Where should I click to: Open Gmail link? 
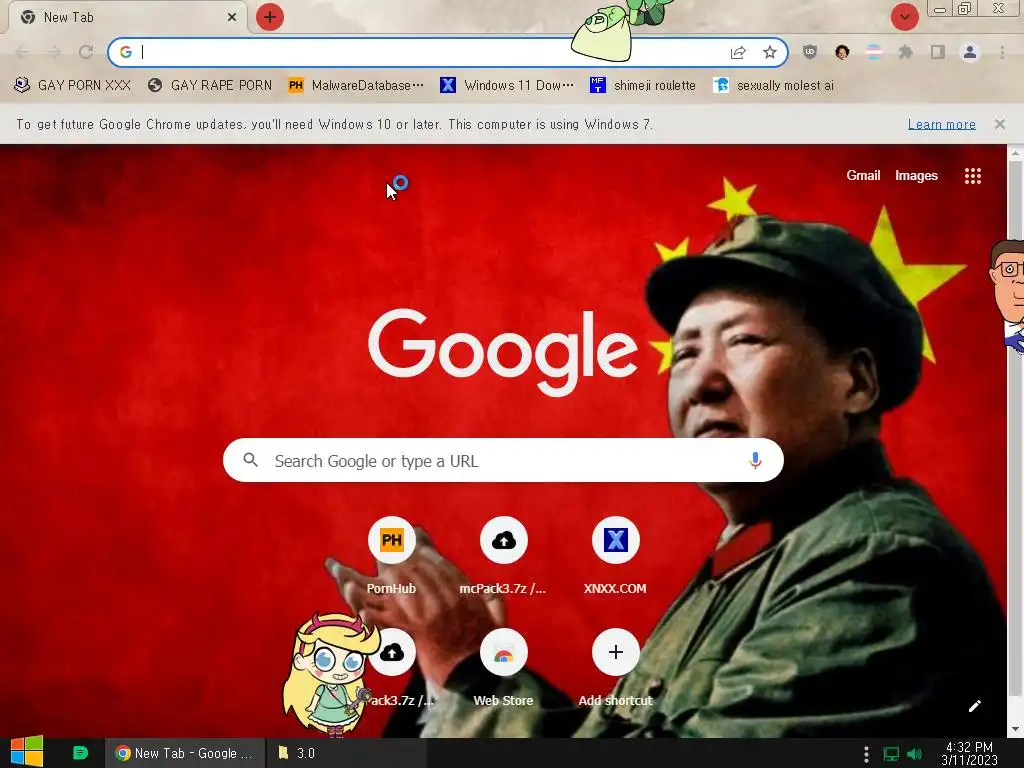tap(863, 175)
